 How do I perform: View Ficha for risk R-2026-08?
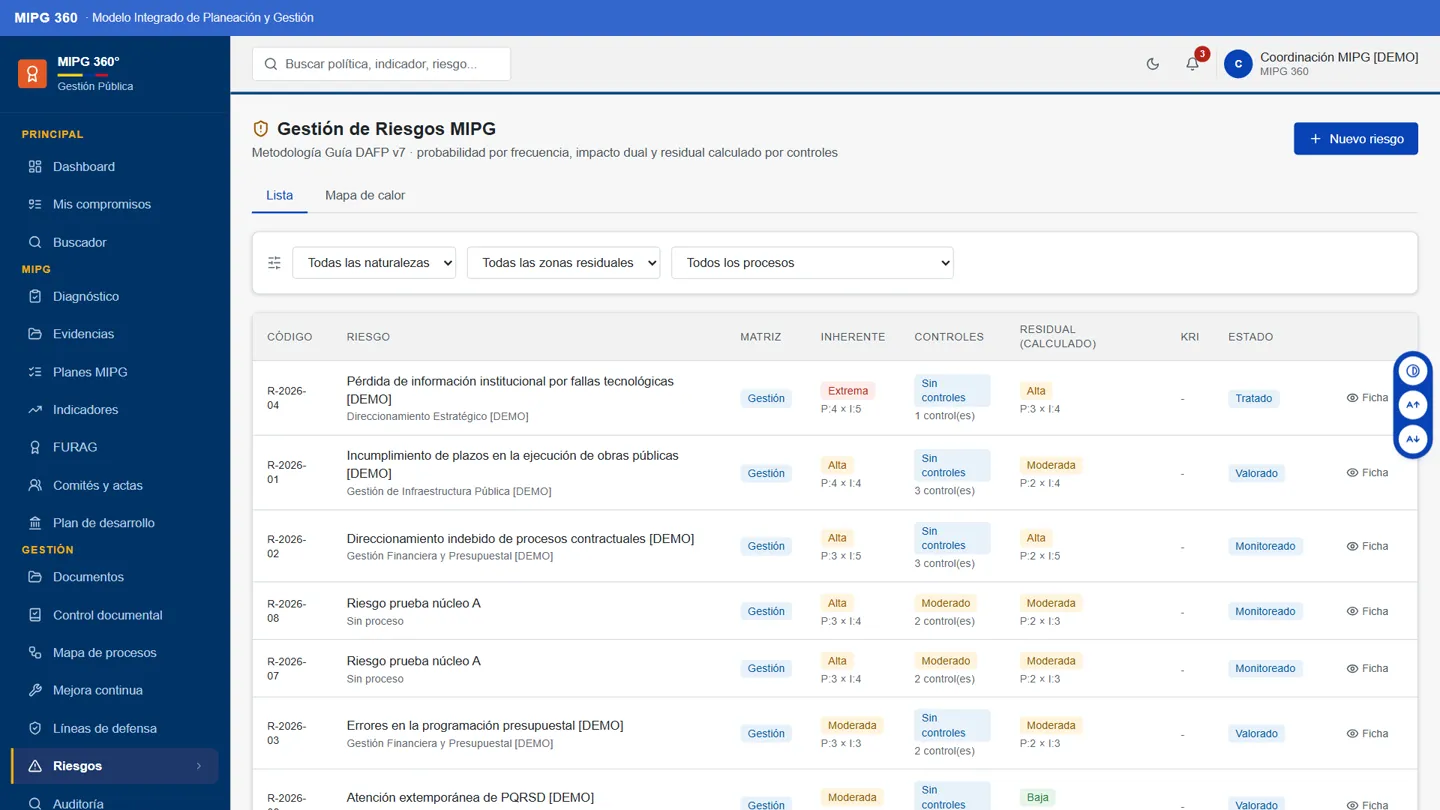pos(1367,611)
